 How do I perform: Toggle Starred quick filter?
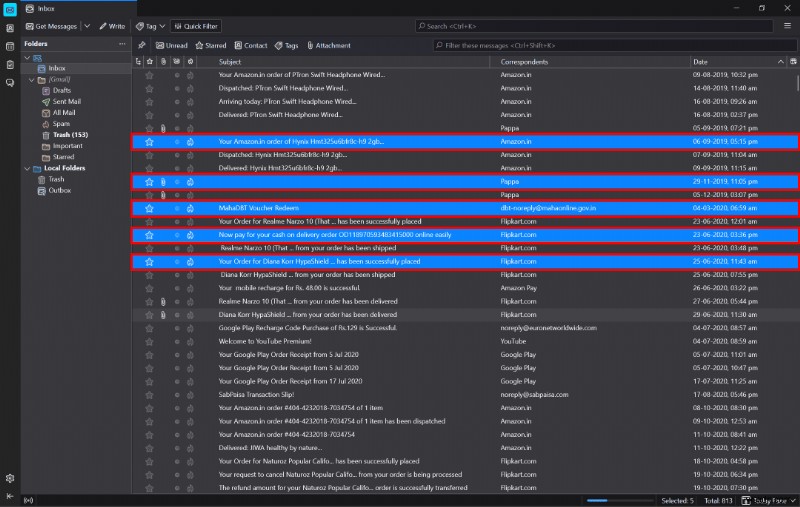211,45
